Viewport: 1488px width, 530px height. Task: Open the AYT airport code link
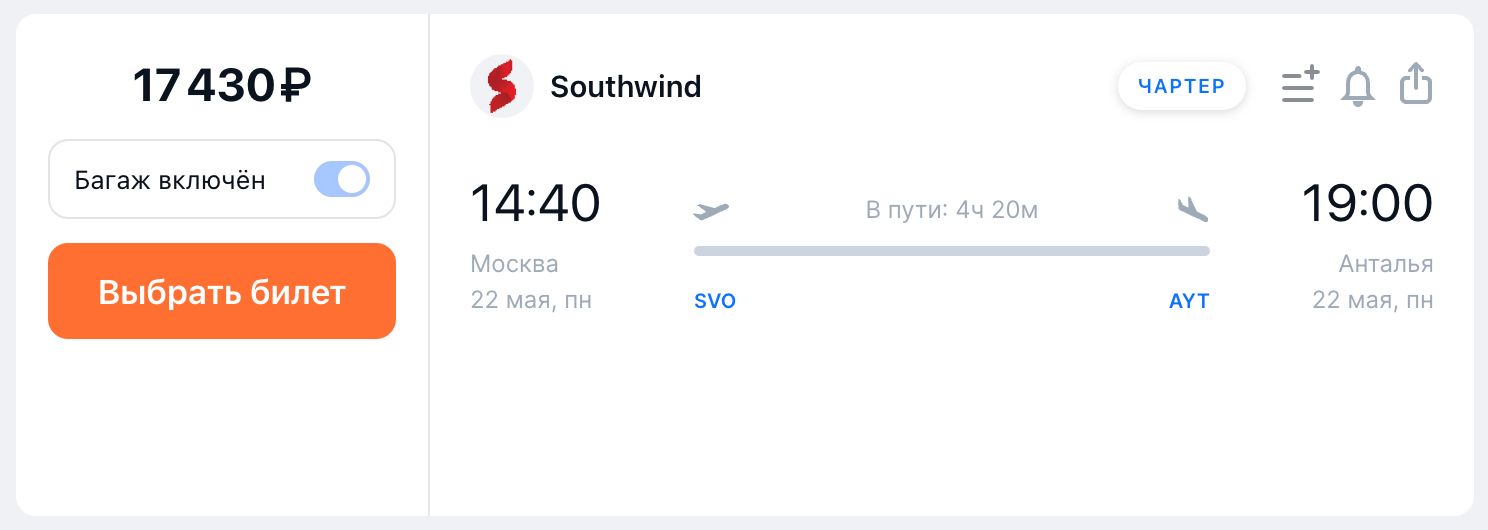click(1189, 301)
